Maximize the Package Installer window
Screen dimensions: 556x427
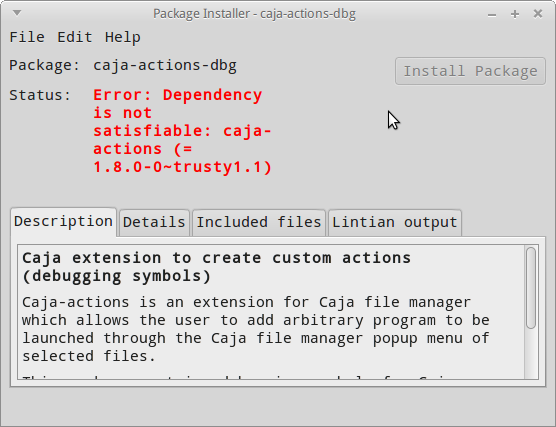(515, 14)
